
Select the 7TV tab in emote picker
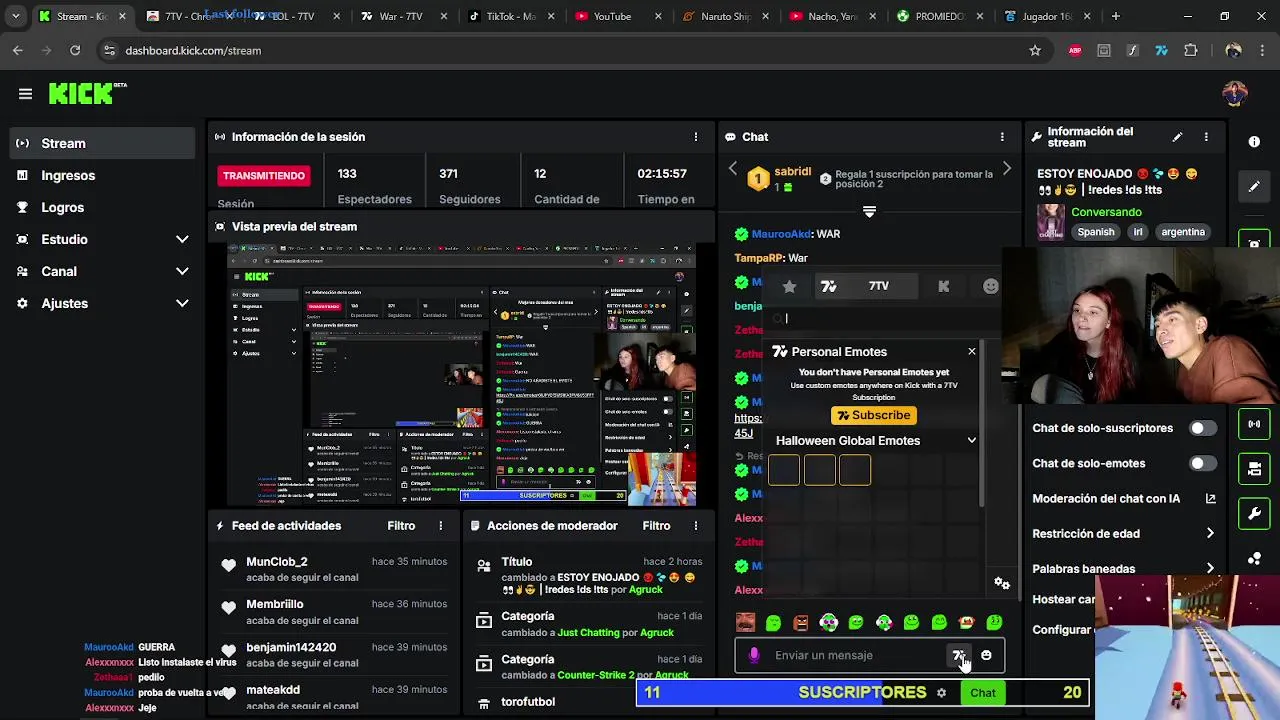(x=866, y=287)
